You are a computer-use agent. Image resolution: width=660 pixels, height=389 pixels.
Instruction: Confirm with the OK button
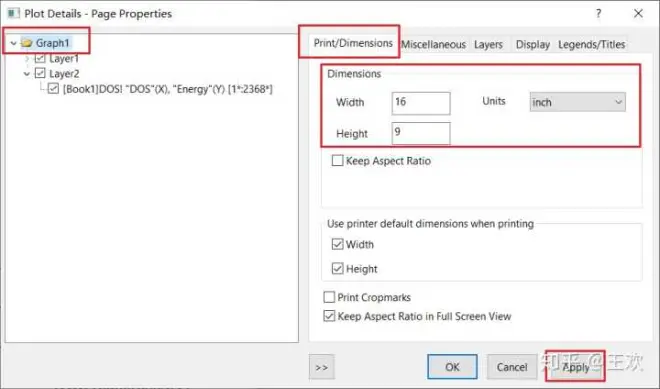coord(452,367)
